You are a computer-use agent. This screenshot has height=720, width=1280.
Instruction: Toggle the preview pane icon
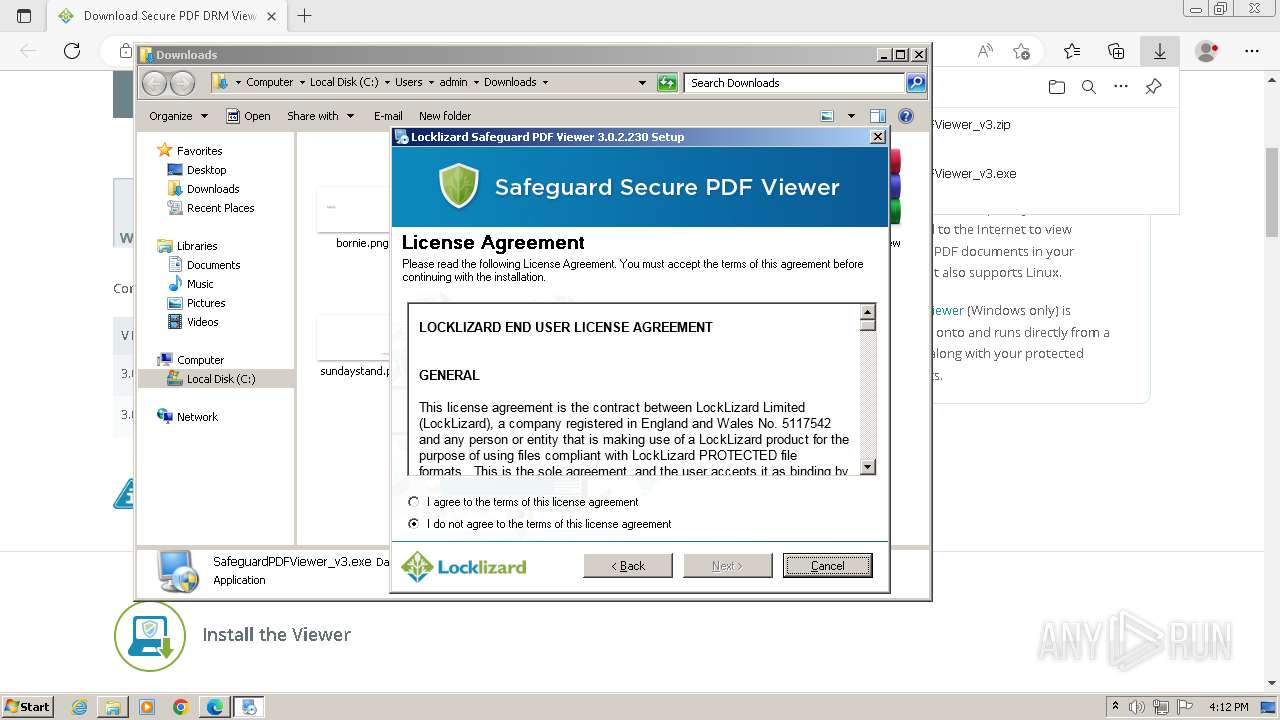tap(878, 116)
